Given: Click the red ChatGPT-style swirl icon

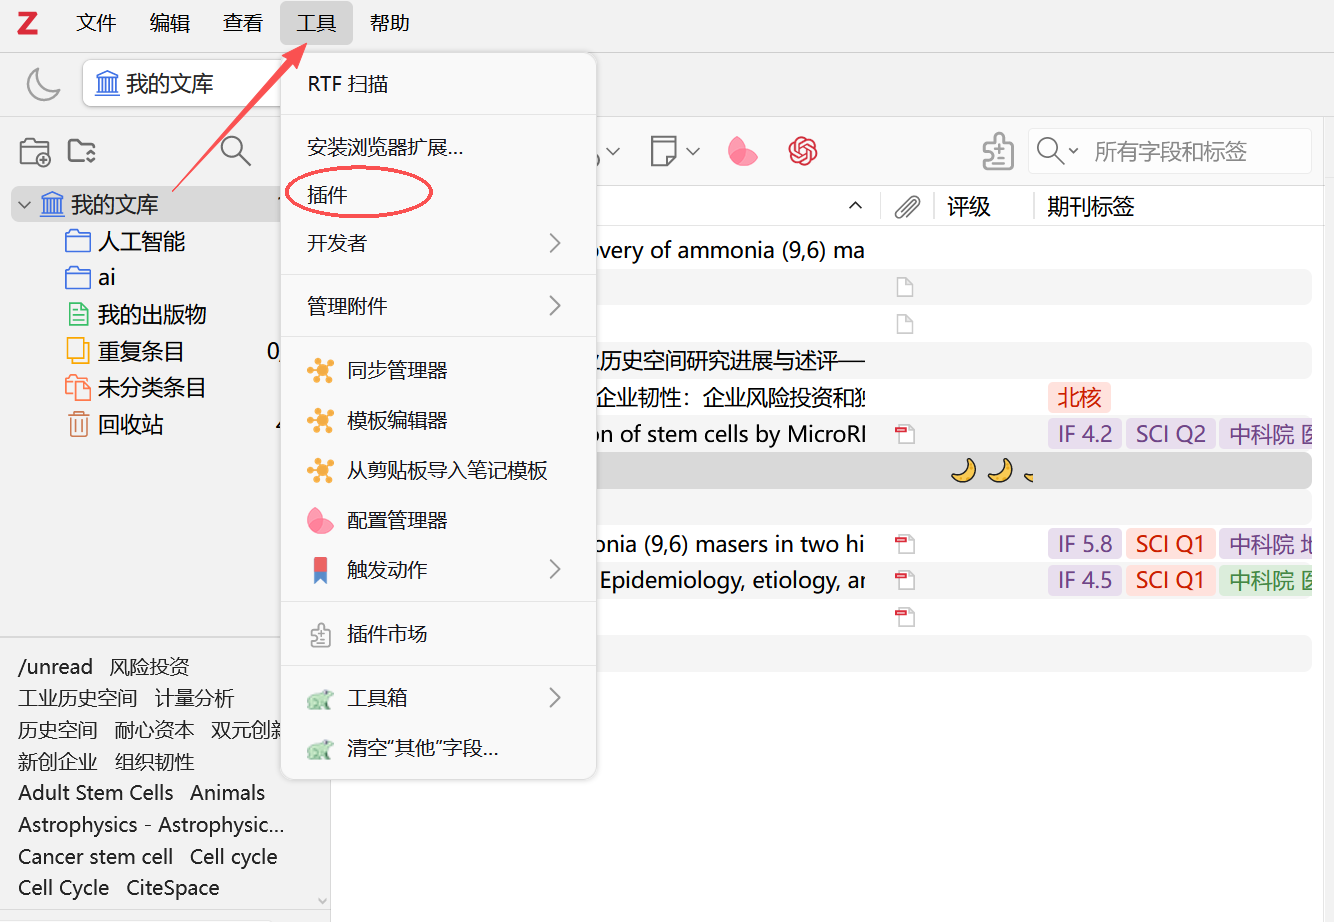Looking at the screenshot, I should [x=803, y=152].
